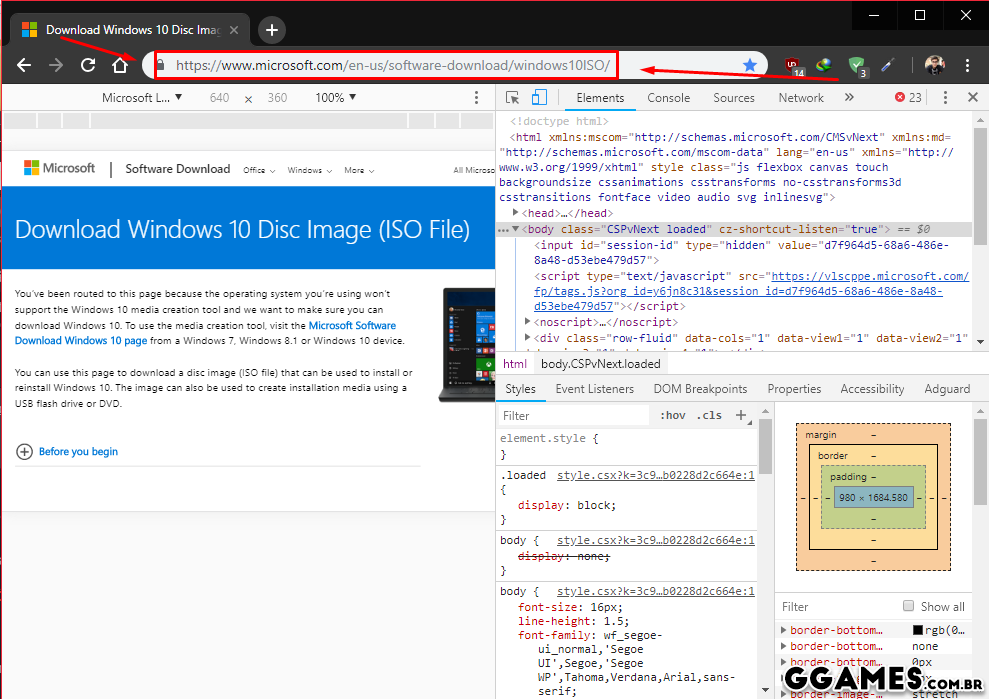The image size is (989, 699).
Task: Click the Styles Filter input field
Action: click(x=570, y=415)
